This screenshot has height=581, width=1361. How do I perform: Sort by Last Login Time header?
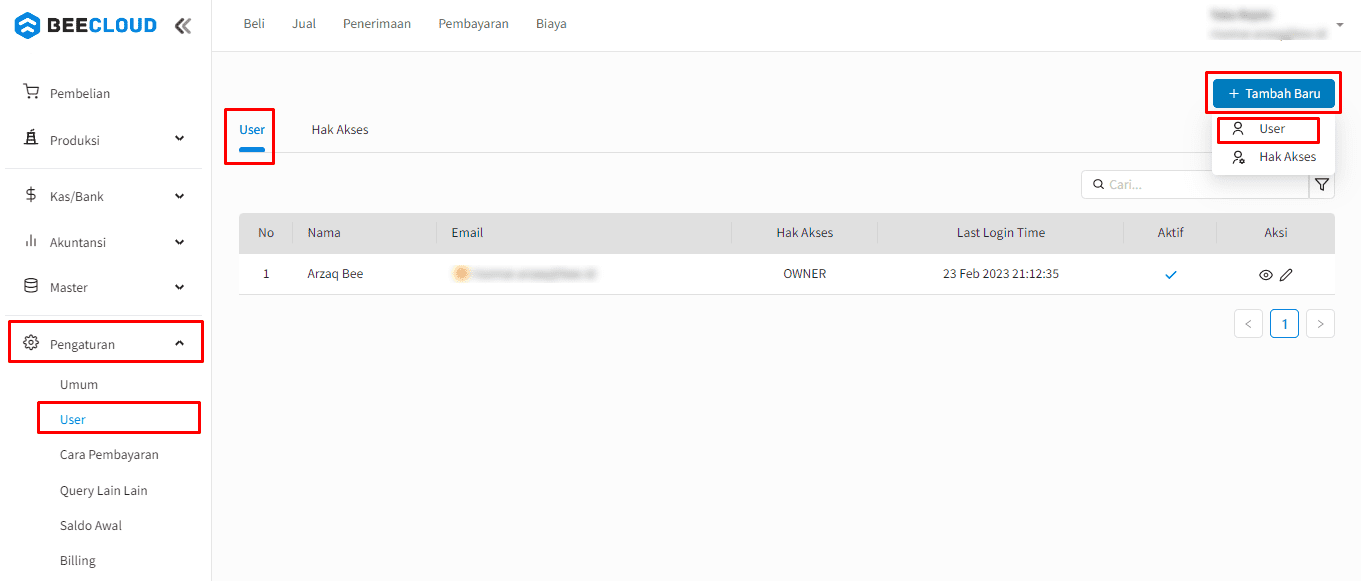click(1001, 233)
